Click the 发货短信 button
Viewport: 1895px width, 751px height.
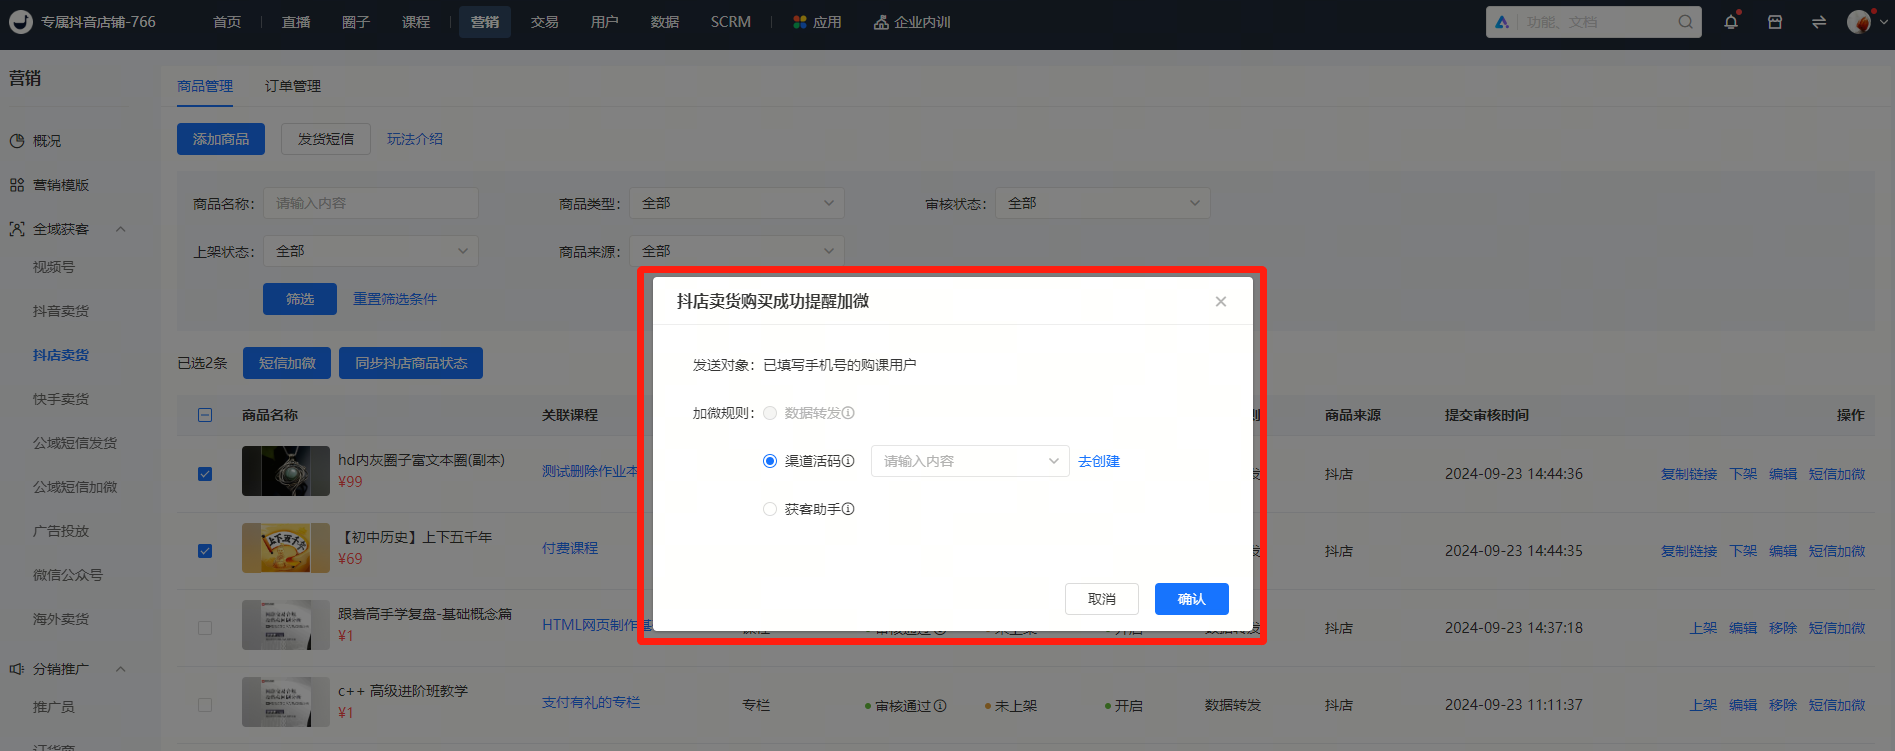326,139
